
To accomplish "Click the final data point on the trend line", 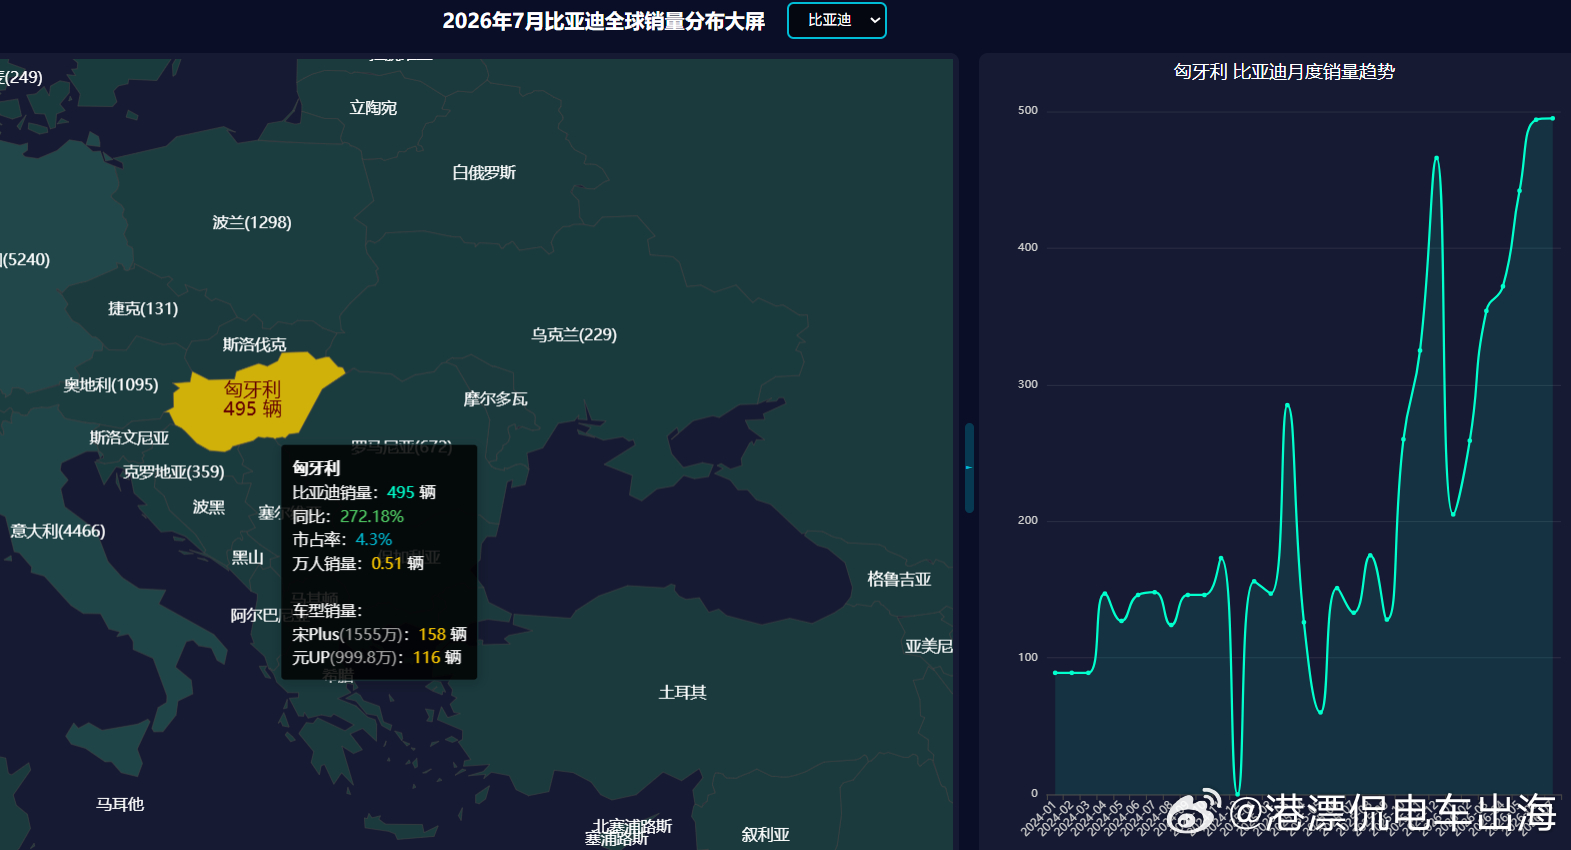I will tap(1553, 118).
